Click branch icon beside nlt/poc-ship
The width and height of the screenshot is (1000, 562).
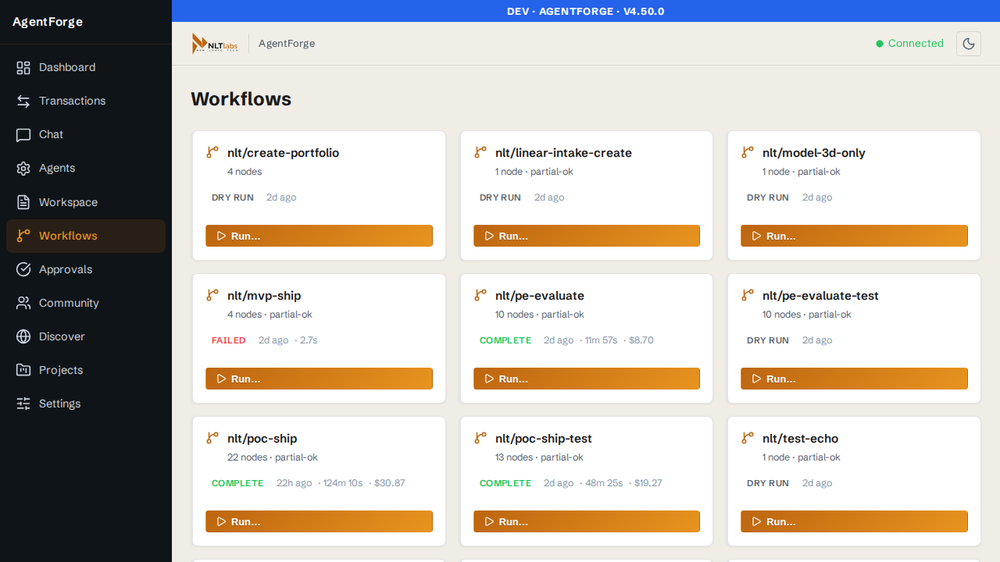(212, 438)
